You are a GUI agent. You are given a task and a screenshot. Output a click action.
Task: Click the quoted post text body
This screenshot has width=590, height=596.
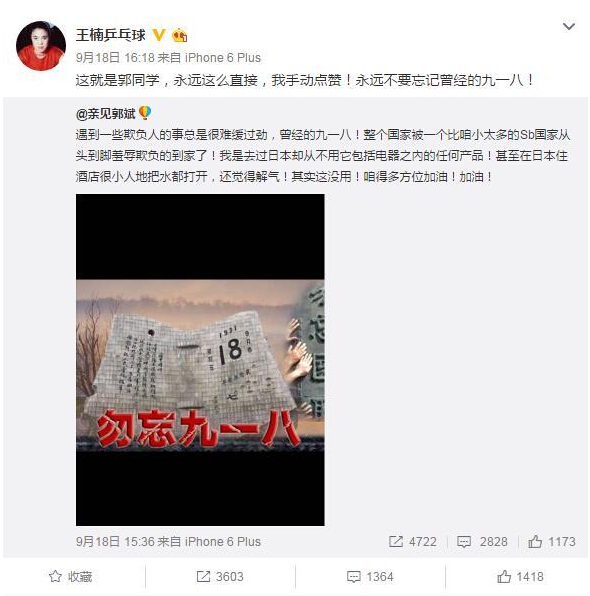(x=322, y=156)
